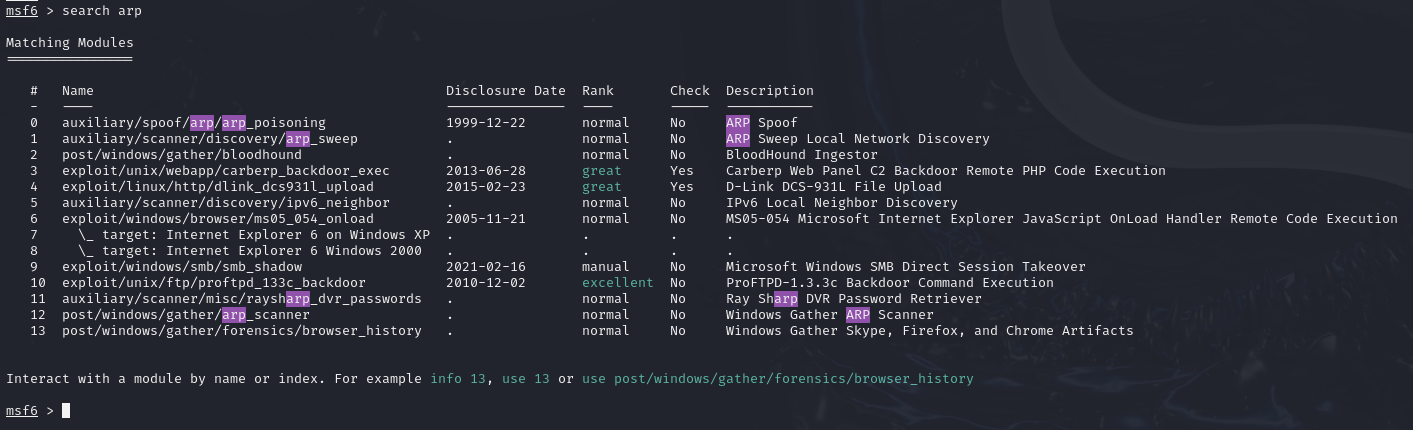
Task: Click the Disclosure Date column header
Action: coord(506,91)
